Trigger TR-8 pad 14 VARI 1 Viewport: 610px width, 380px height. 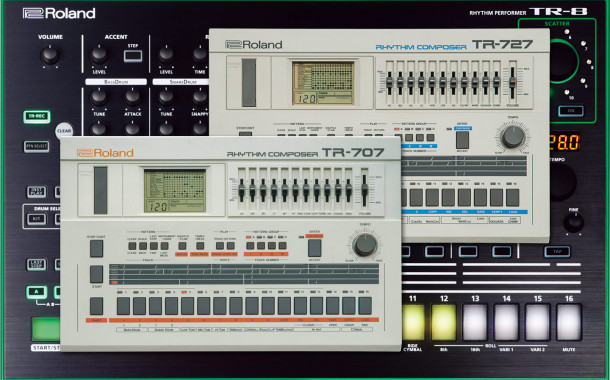click(x=506, y=322)
